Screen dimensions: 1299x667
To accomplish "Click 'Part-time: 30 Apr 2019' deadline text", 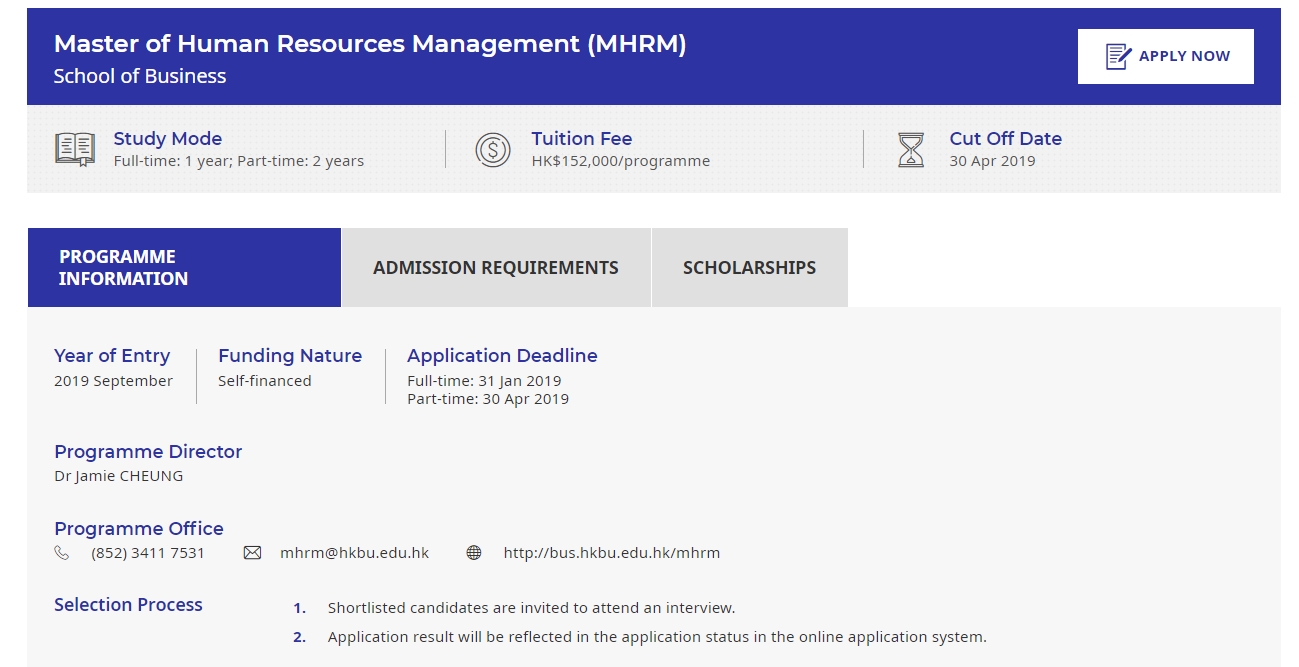I will coord(488,399).
